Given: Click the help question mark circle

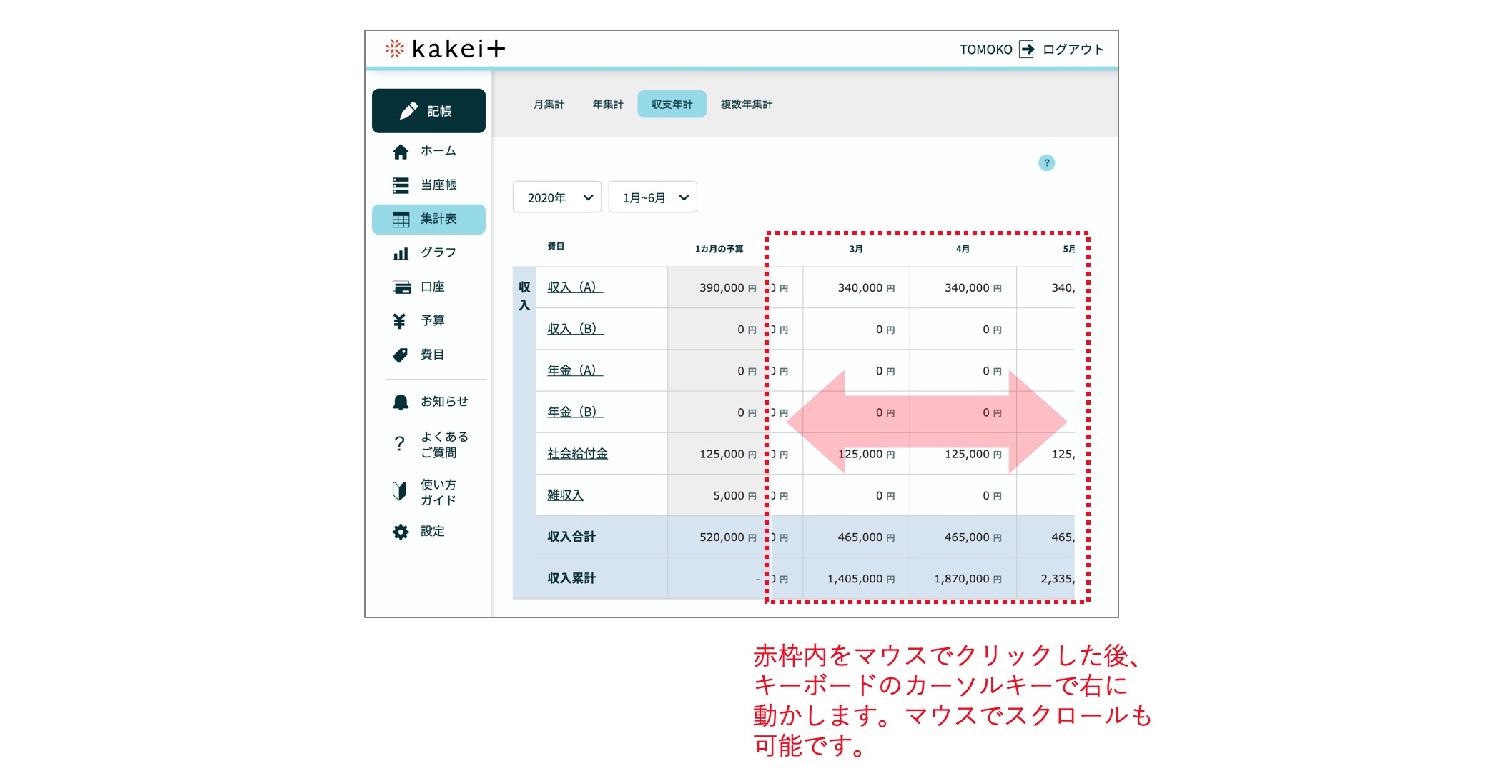Looking at the screenshot, I should tap(1046, 163).
